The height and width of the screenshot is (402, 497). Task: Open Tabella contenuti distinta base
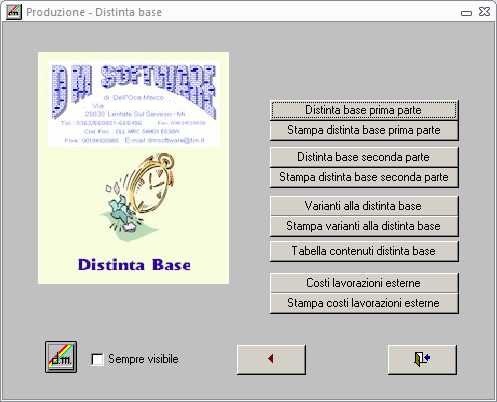point(364,251)
